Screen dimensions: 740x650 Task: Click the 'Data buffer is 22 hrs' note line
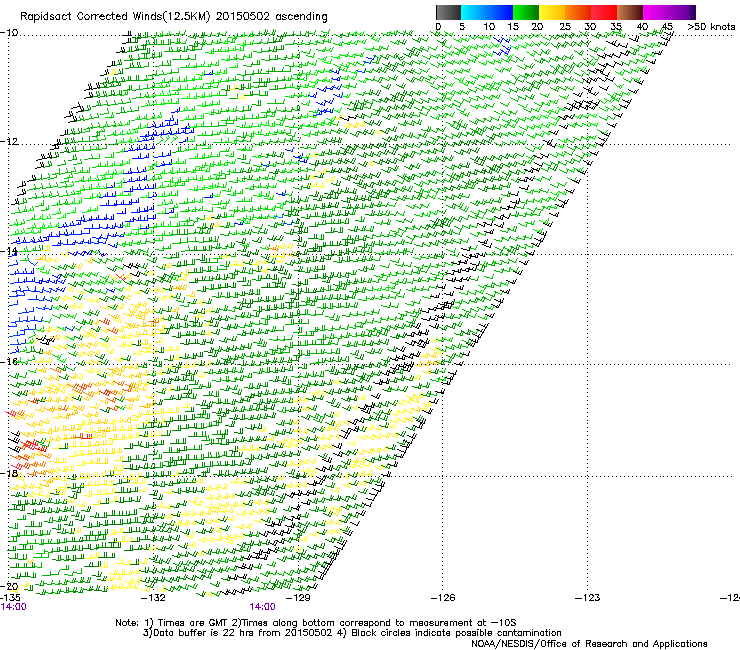coord(352,633)
